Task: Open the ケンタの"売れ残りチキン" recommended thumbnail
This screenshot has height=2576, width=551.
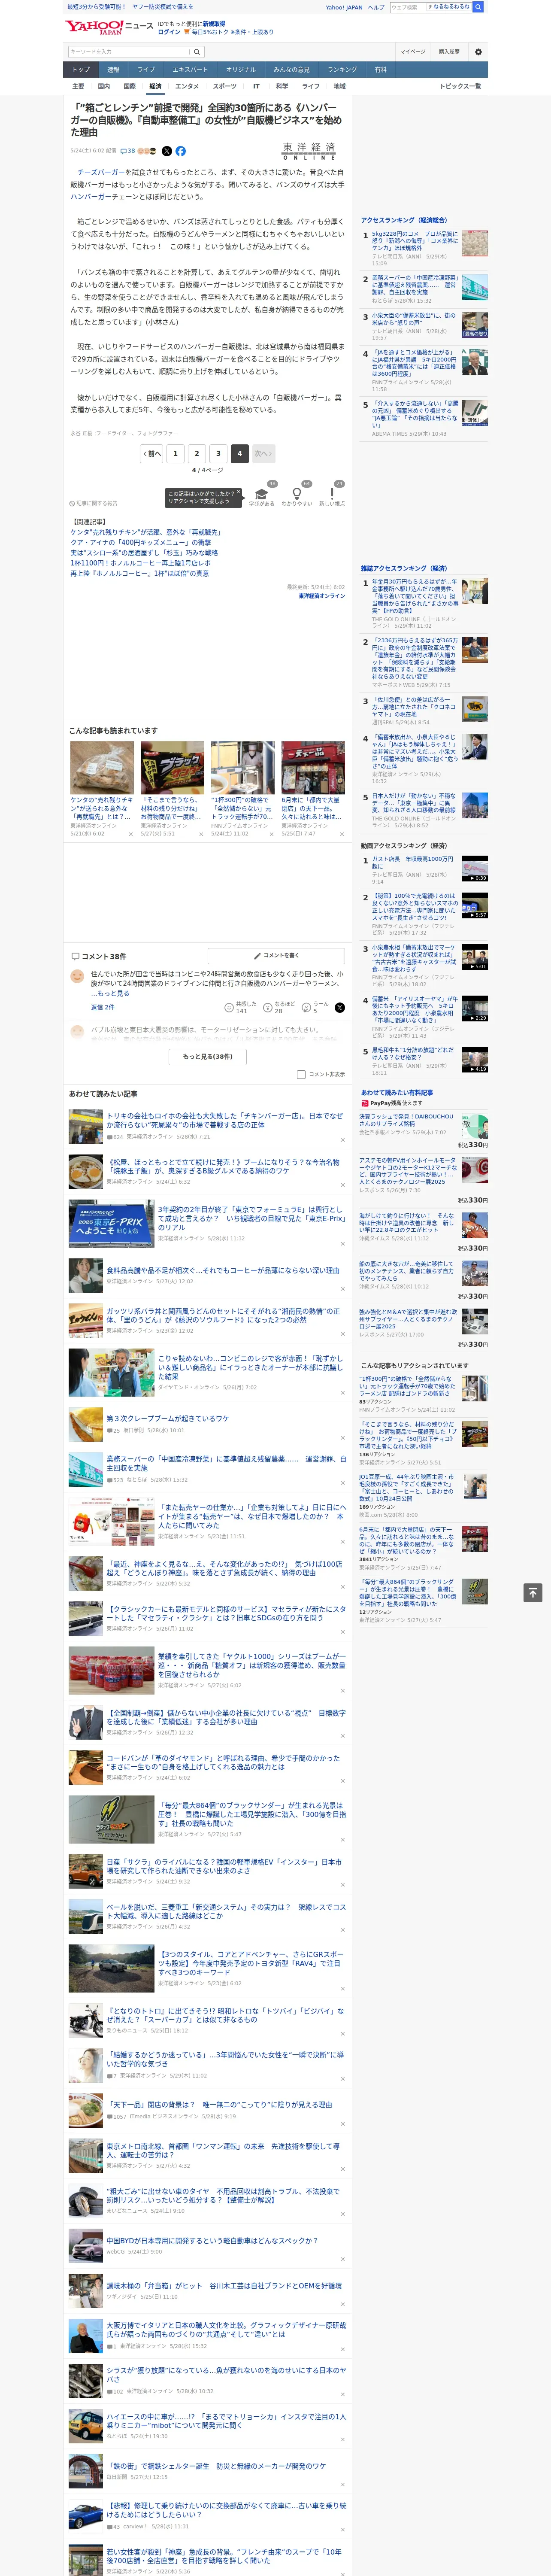Action: [102, 768]
